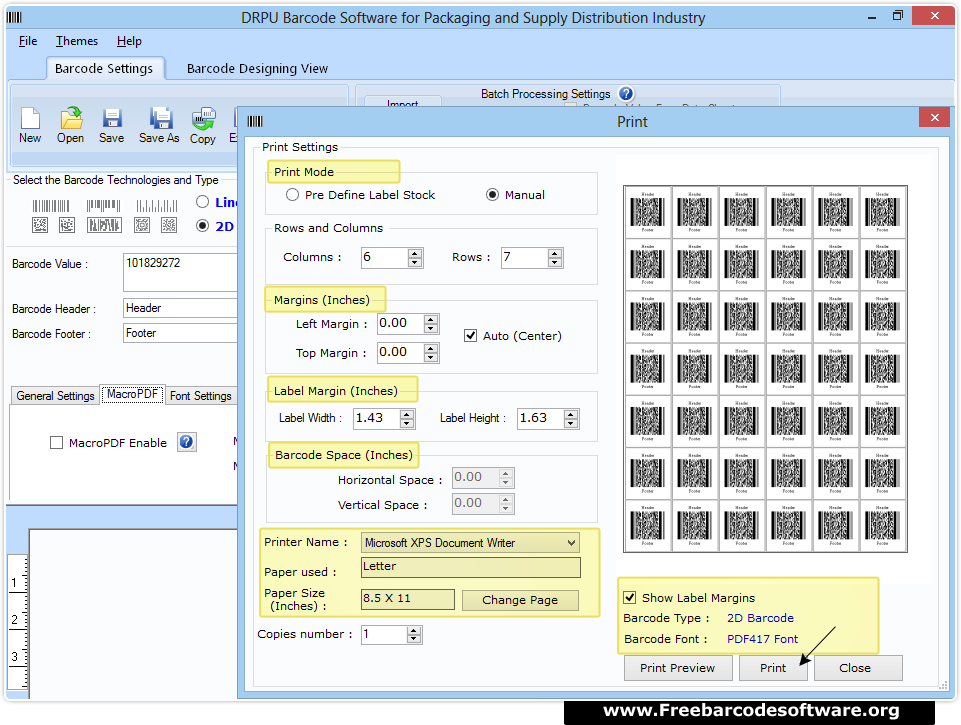Viewport: 961px width, 725px height.
Task: Decrease the Label Height value
Action: 571,423
